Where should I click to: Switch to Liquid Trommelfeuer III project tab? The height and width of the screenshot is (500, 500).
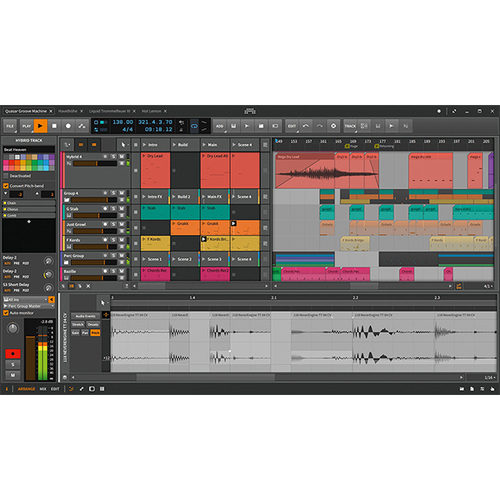point(109,111)
